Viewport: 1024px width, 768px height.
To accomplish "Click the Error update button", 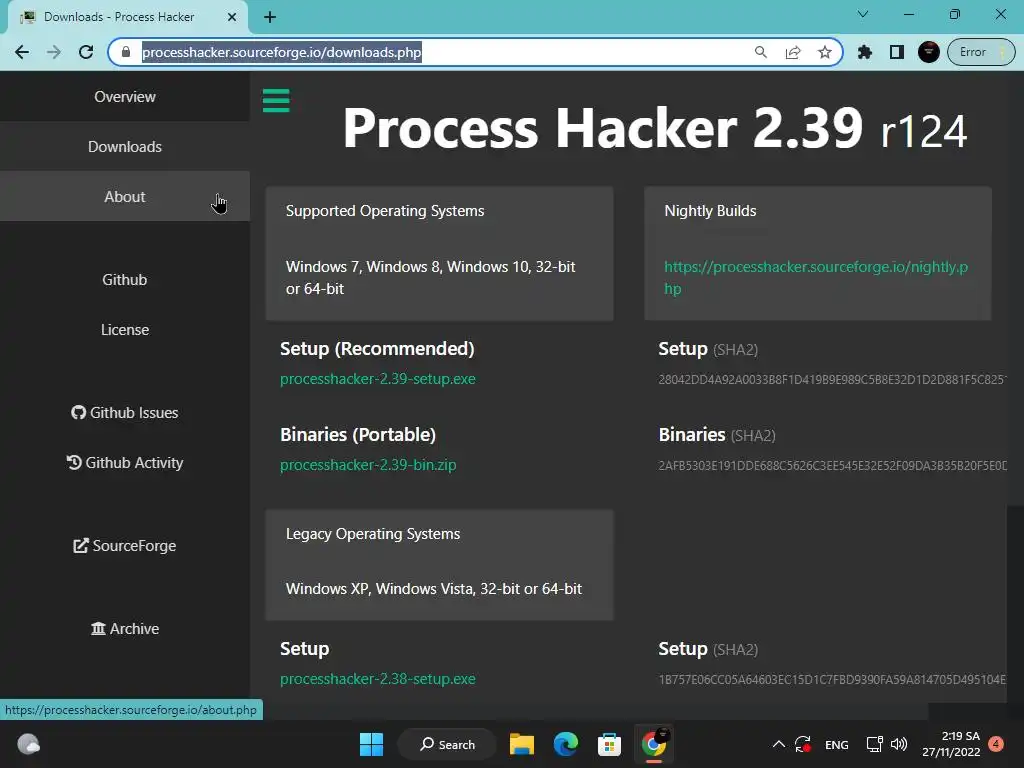I will (982, 52).
